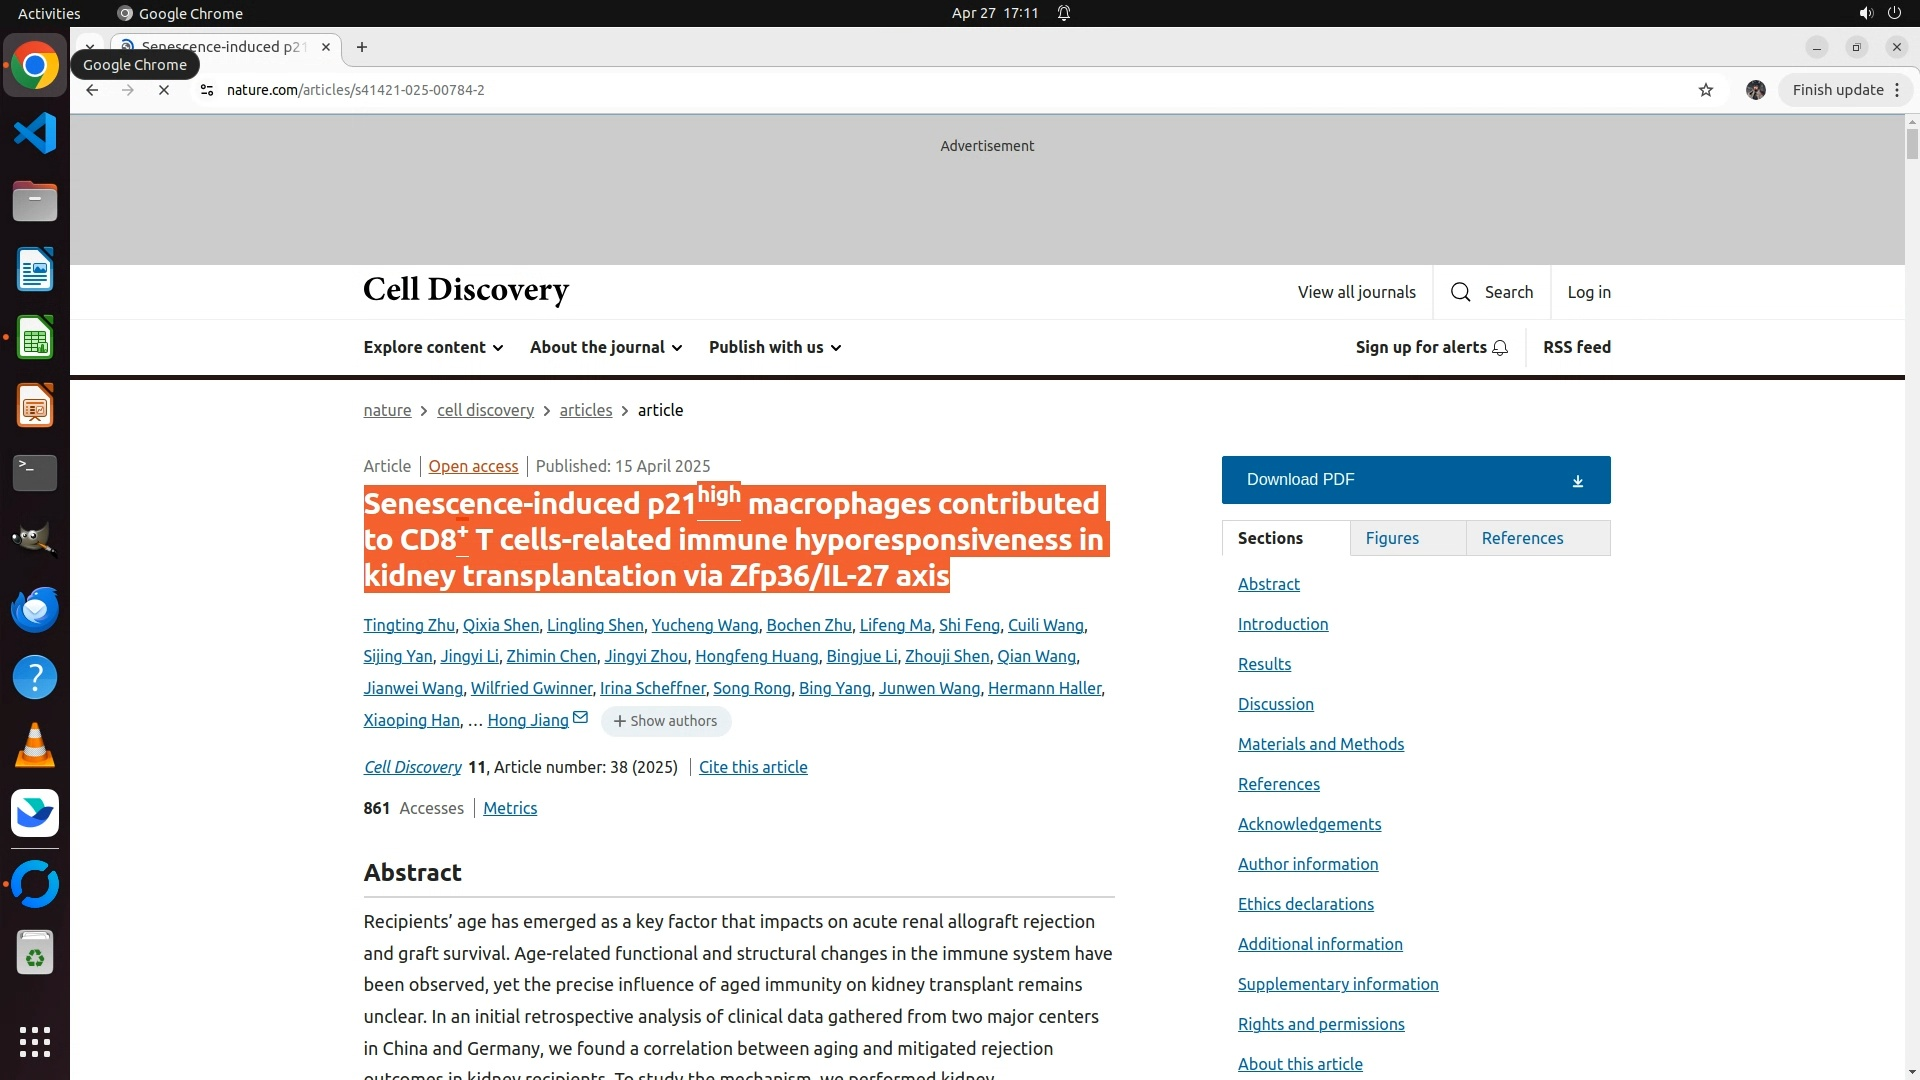
Task: Open site information icon in address bar
Action: pyautogui.click(x=207, y=90)
